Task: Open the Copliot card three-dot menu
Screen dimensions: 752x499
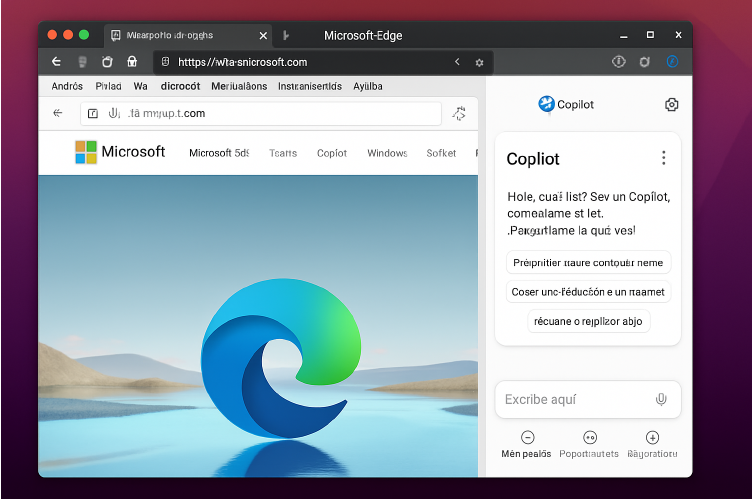Action: click(664, 158)
